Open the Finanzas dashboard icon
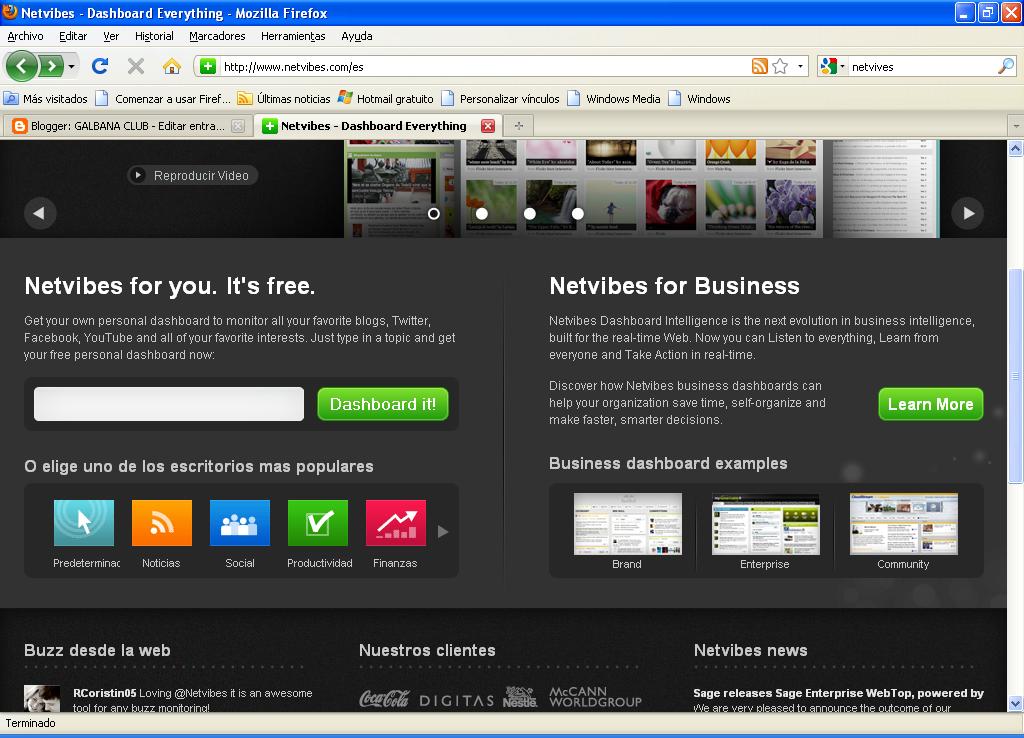 click(x=395, y=522)
